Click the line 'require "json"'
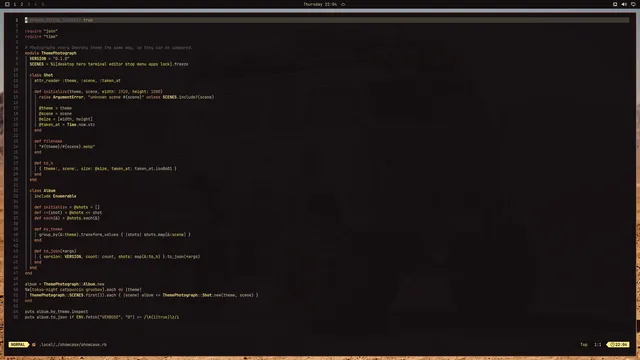Viewport: 640px width, 360px height. tap(41, 31)
